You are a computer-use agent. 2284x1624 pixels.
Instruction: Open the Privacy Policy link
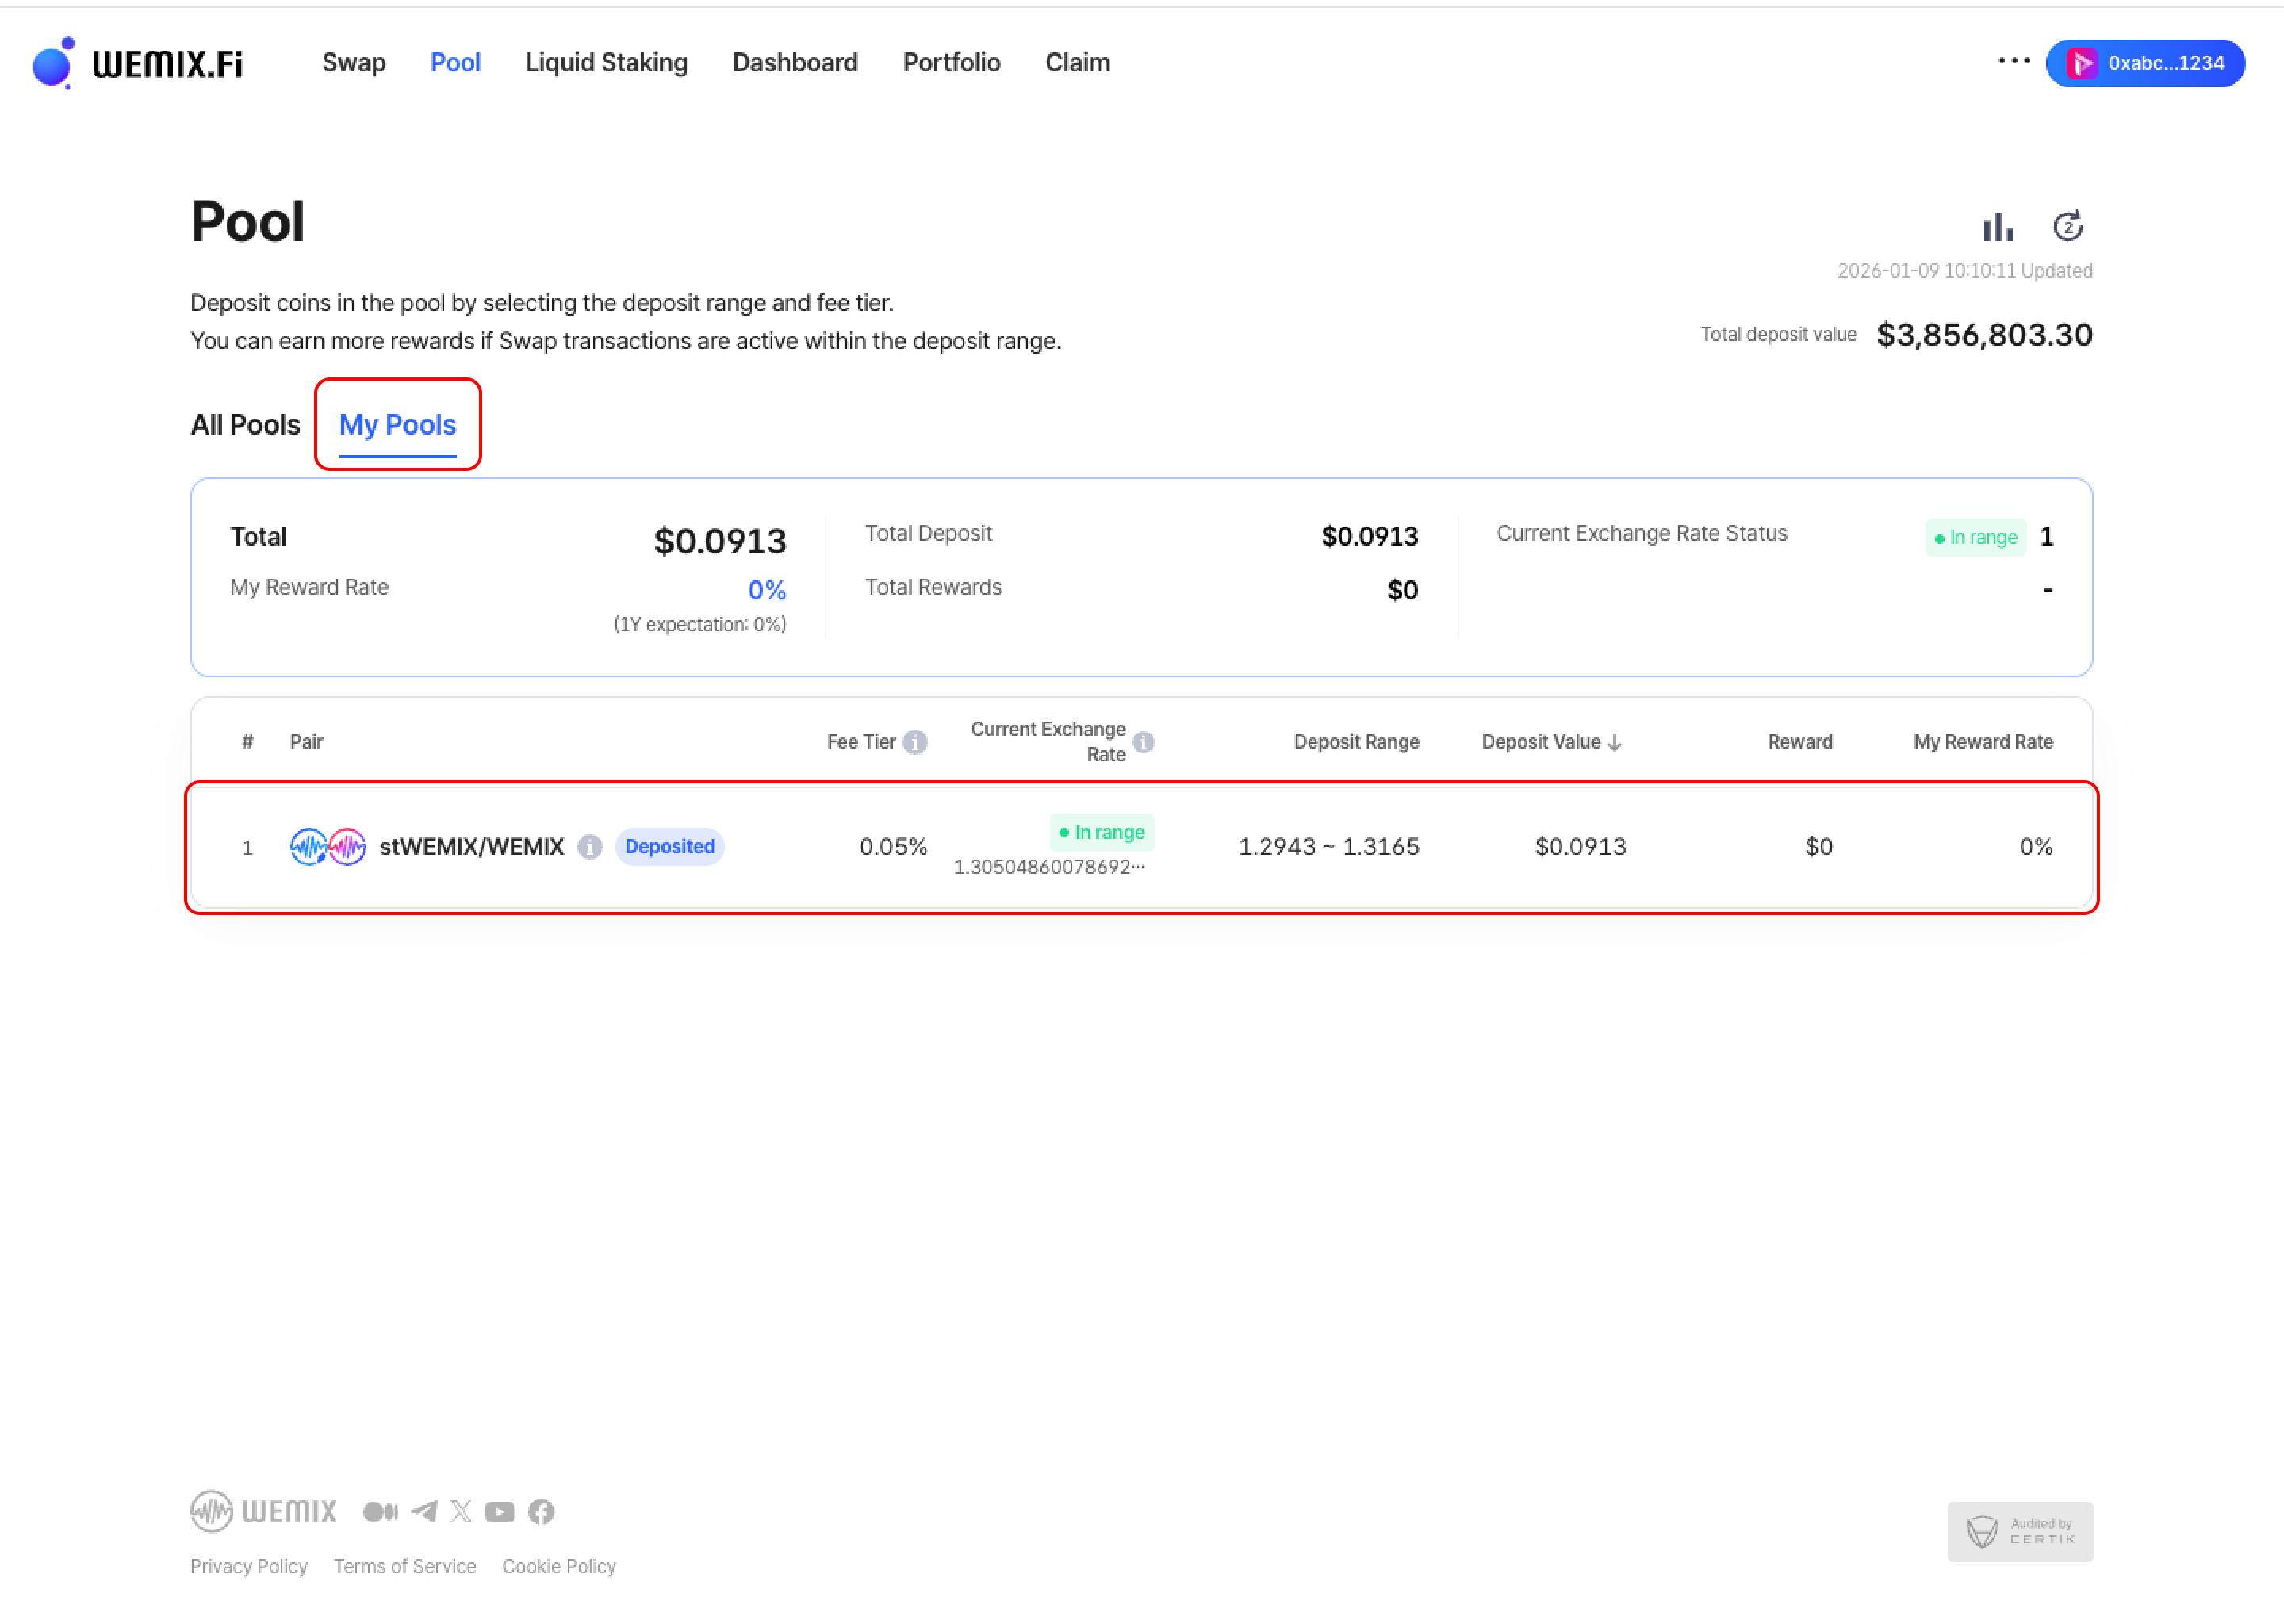pos(248,1566)
